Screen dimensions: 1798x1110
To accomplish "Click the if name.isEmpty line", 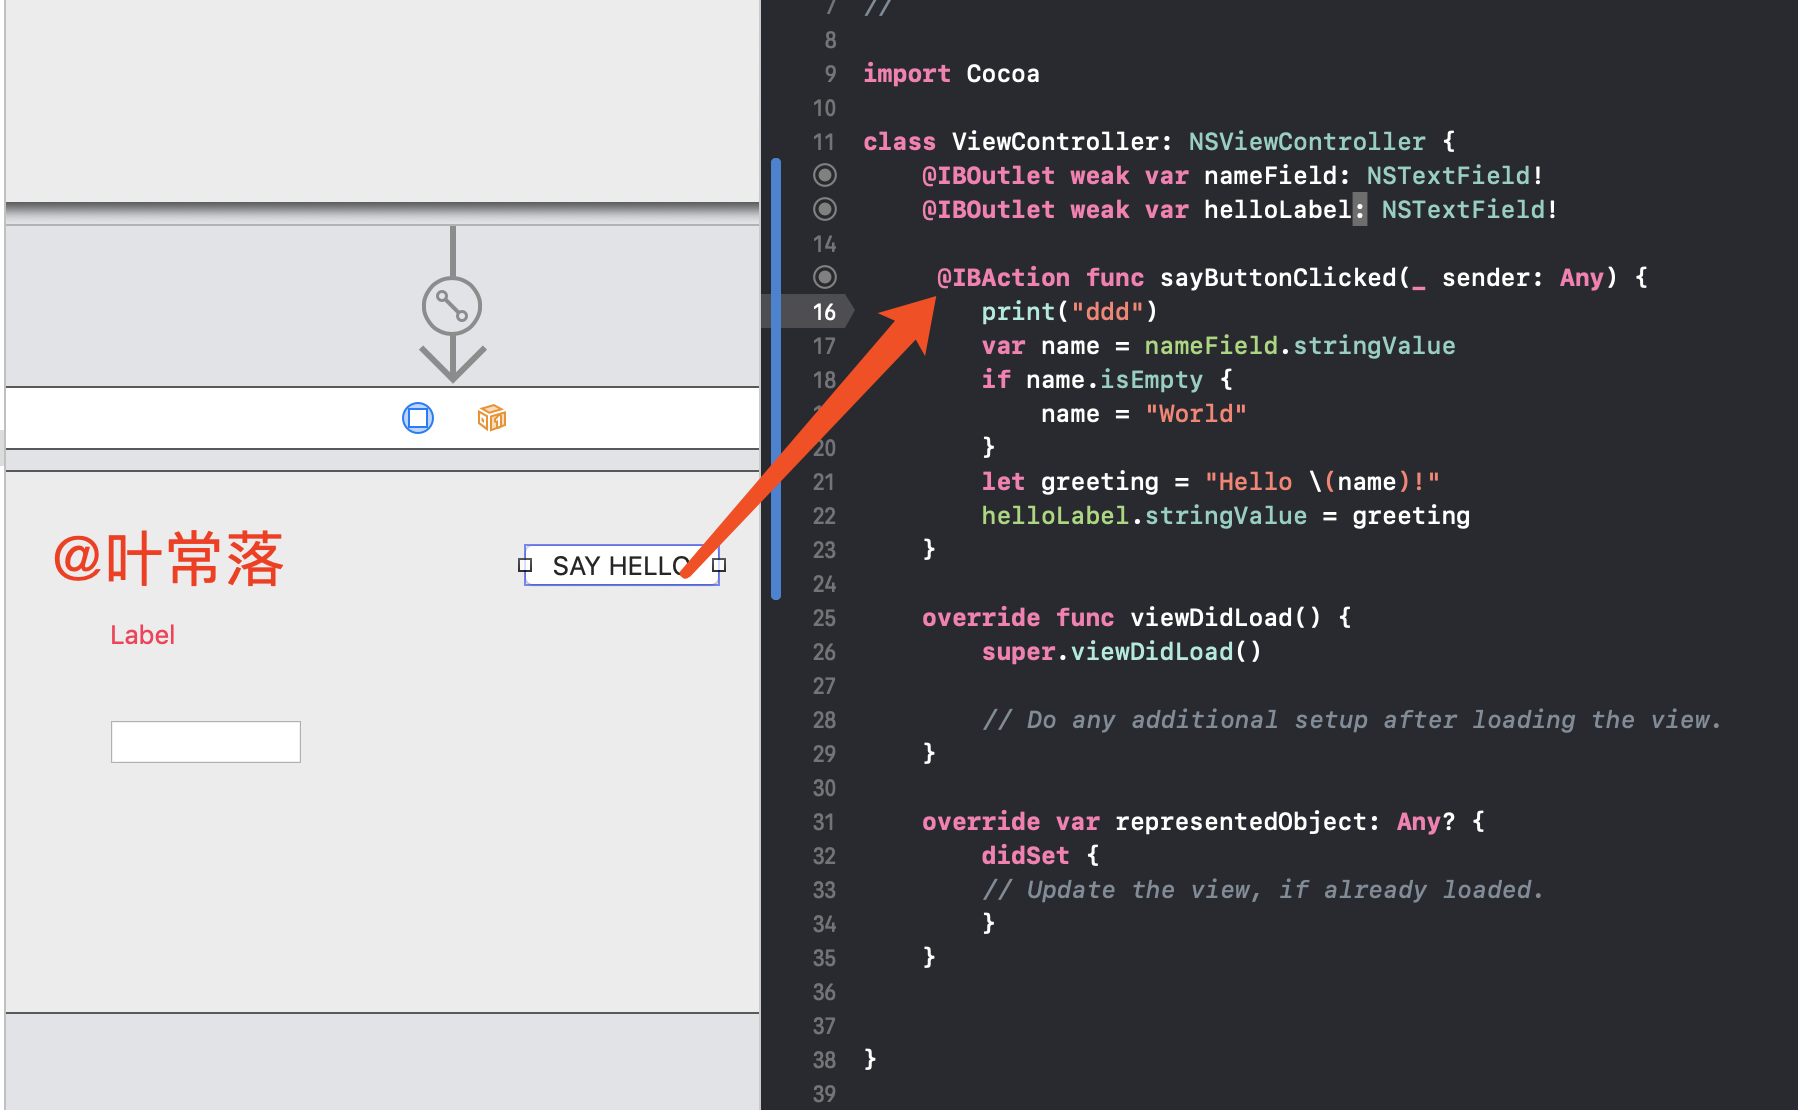I will pos(1107,380).
